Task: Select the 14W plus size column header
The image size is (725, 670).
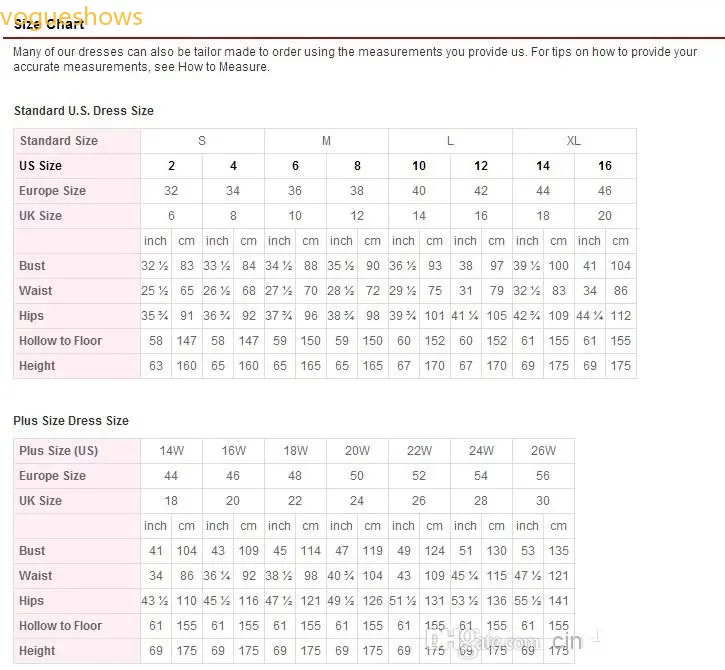Action: coord(171,451)
